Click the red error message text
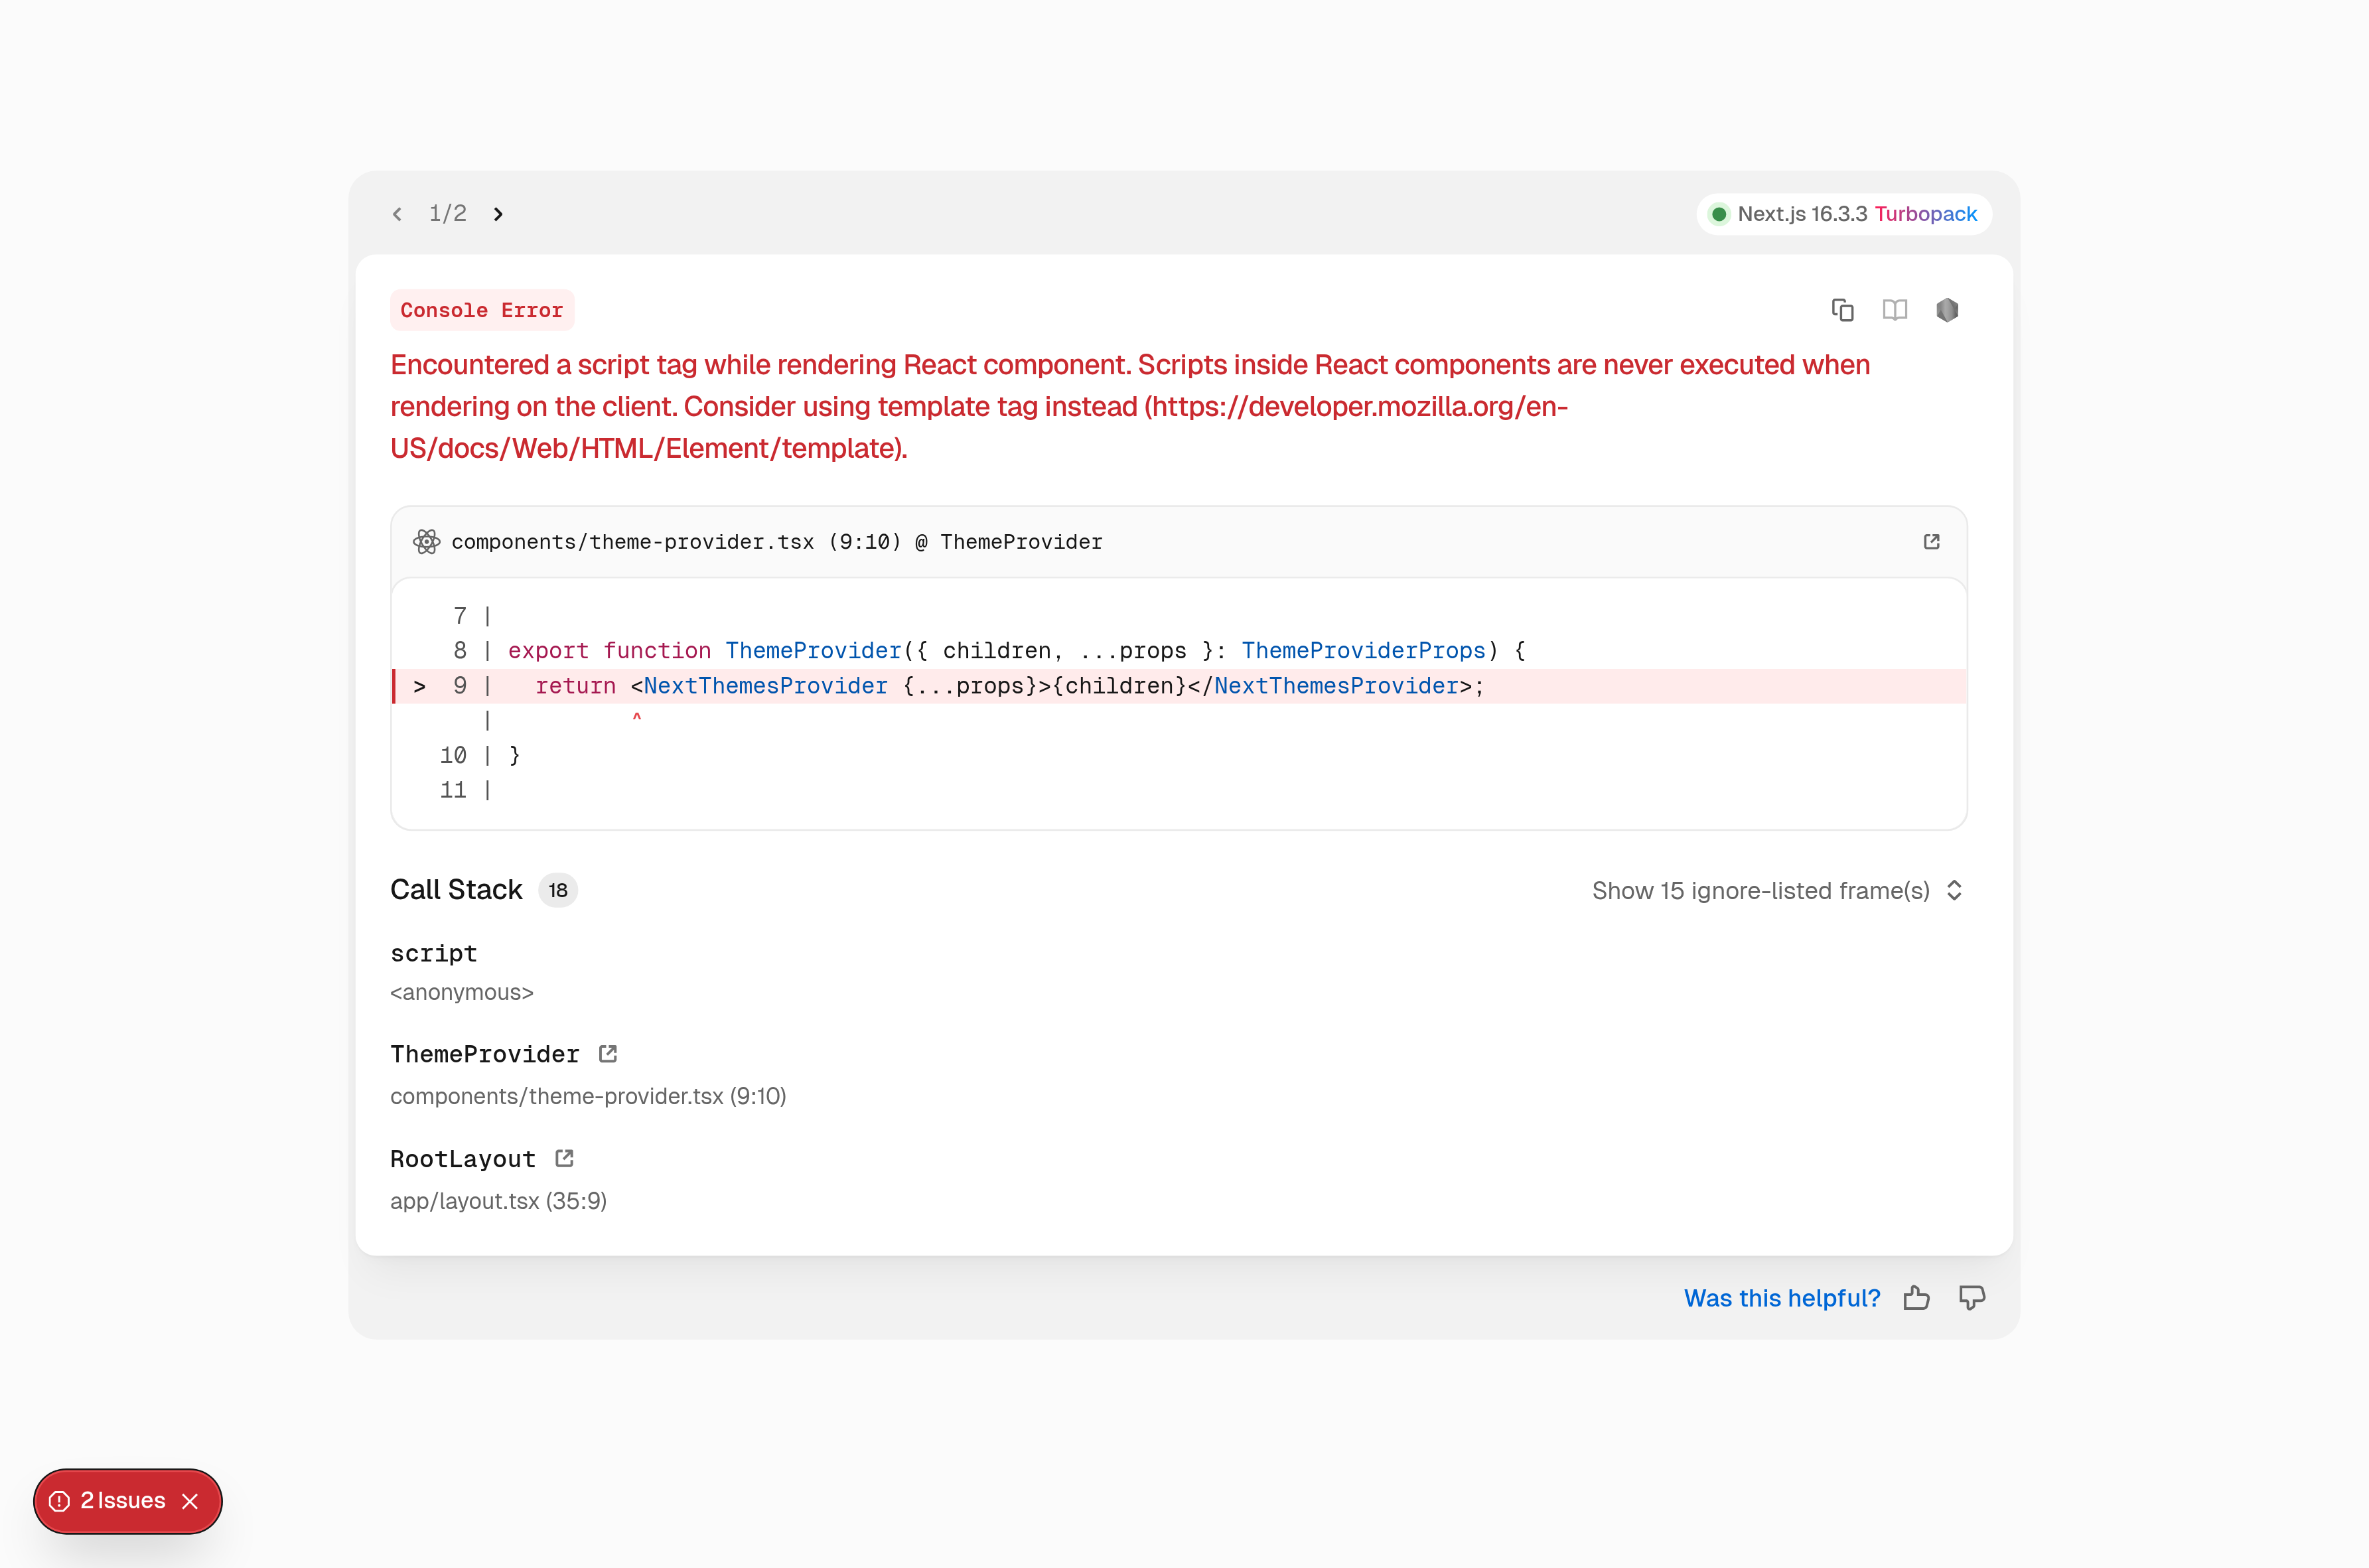2369x1568 pixels. click(x=1130, y=406)
